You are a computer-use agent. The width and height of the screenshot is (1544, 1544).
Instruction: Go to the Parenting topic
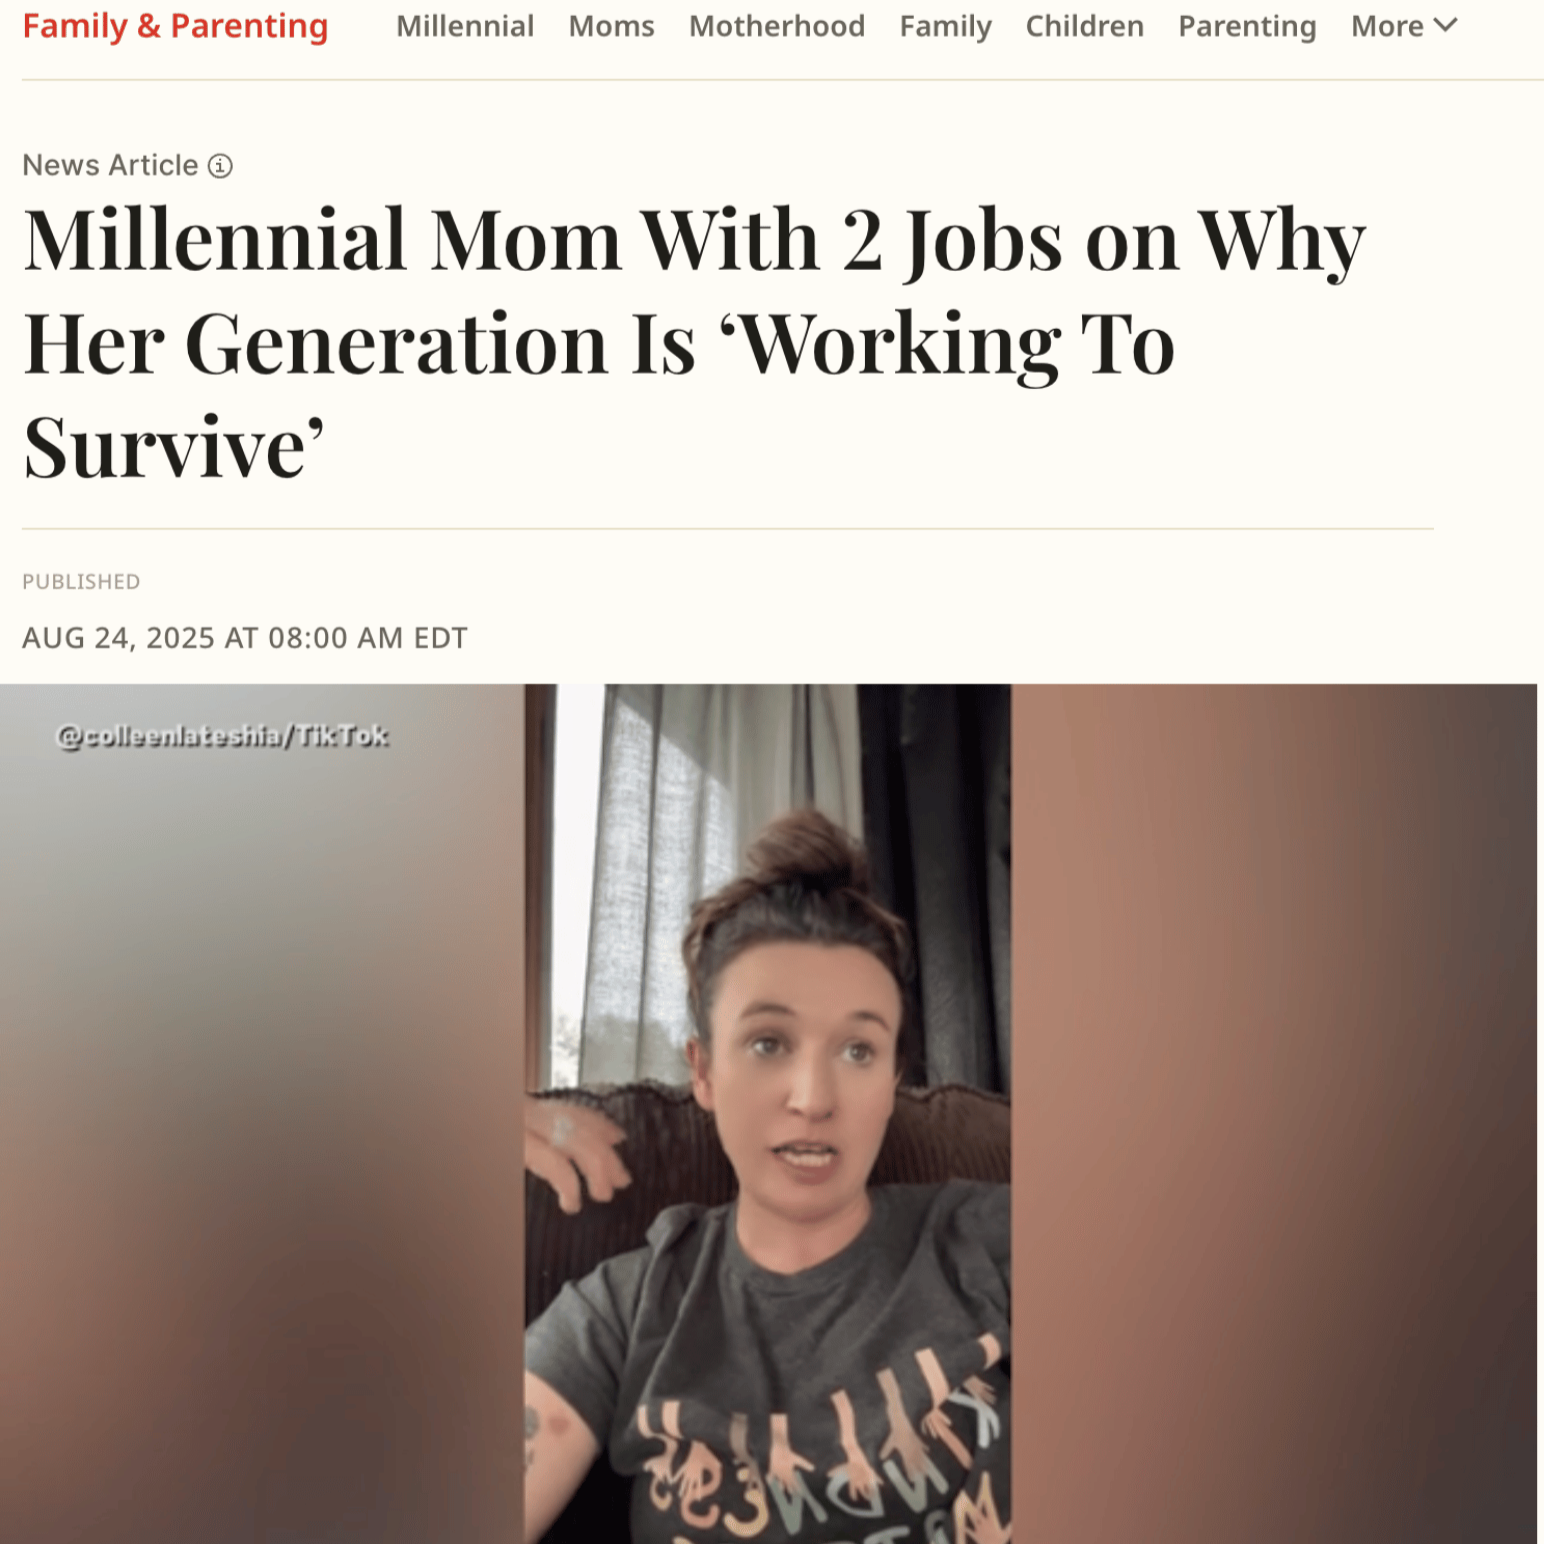click(x=1247, y=27)
